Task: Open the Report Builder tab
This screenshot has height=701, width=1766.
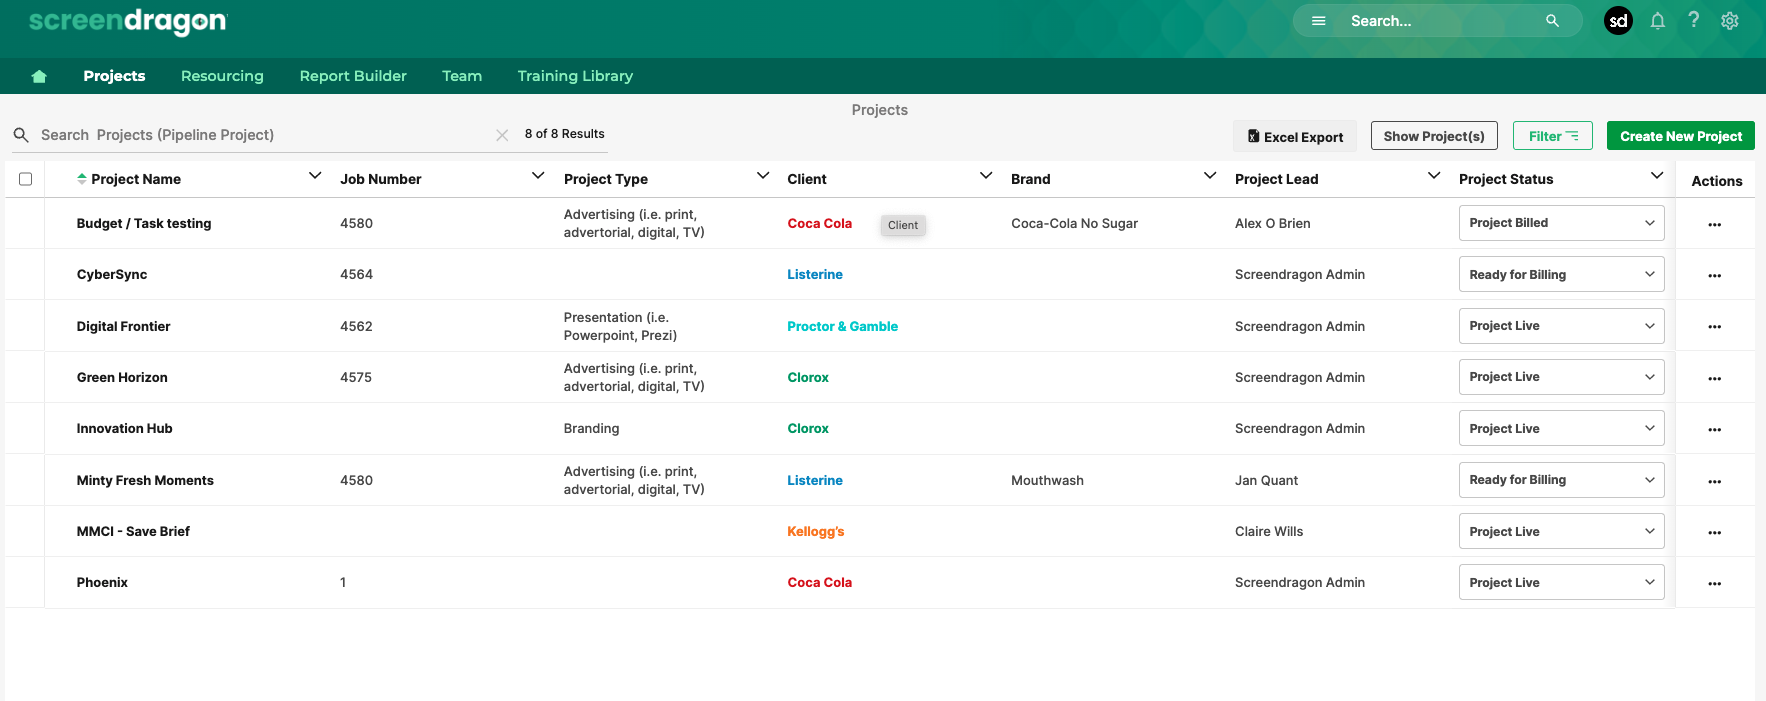Action: pos(353,76)
